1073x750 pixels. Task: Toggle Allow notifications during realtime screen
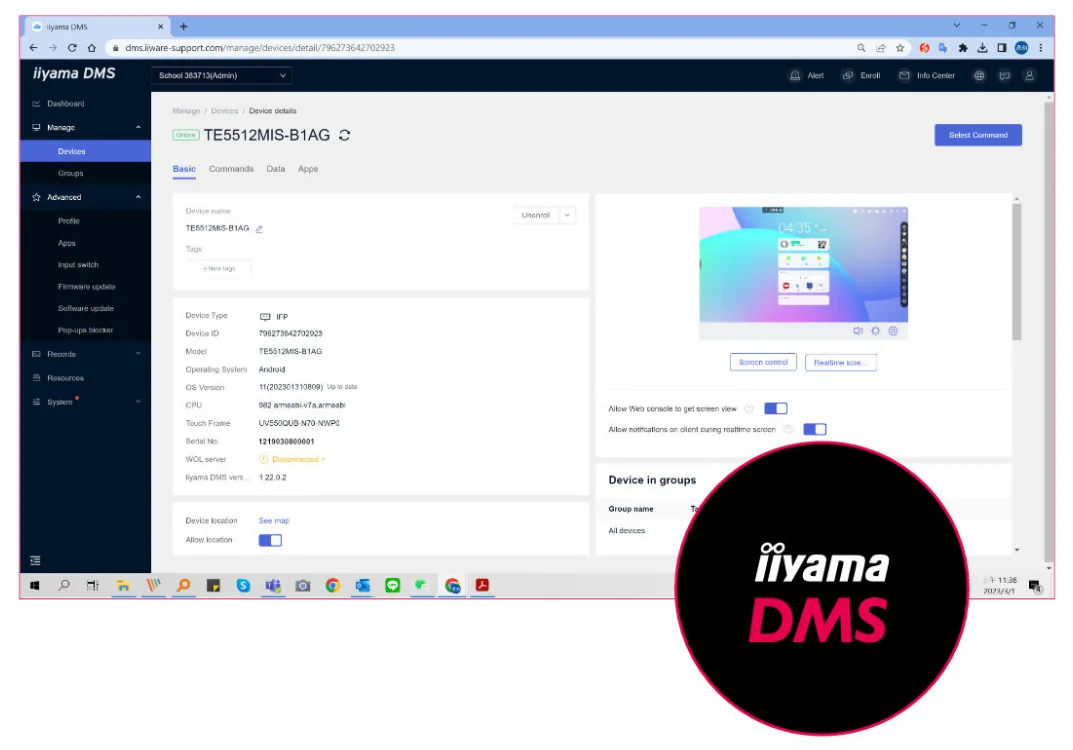[x=814, y=430]
